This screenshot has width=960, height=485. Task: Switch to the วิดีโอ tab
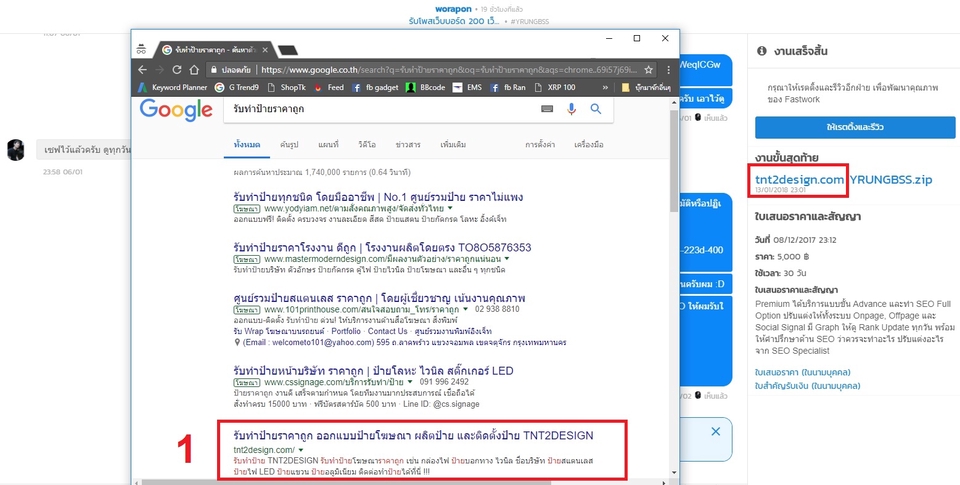pos(367,145)
